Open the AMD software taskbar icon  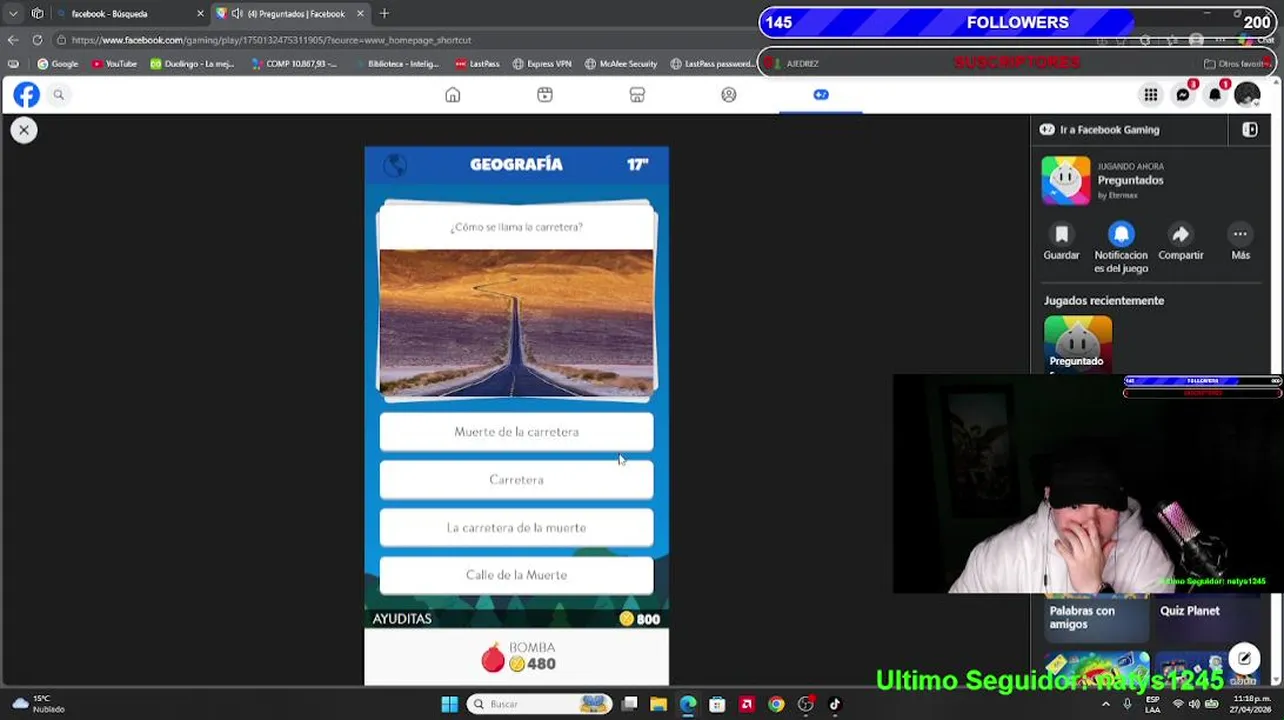pos(746,704)
